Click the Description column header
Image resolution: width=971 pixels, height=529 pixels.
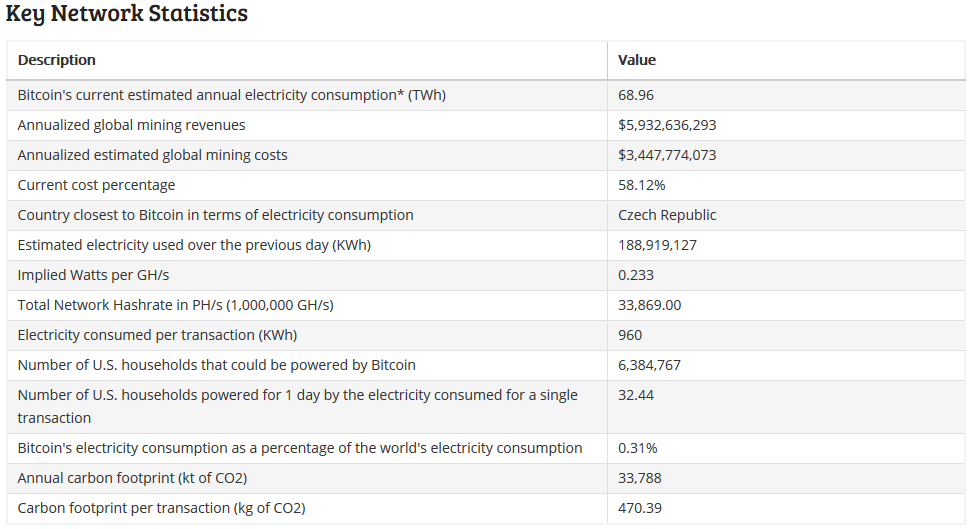[x=57, y=60]
